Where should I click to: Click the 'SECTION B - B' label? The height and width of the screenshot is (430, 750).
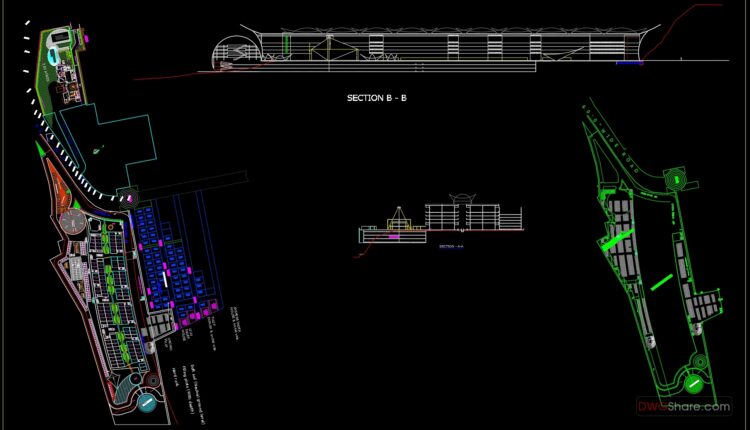pyautogui.click(x=376, y=98)
